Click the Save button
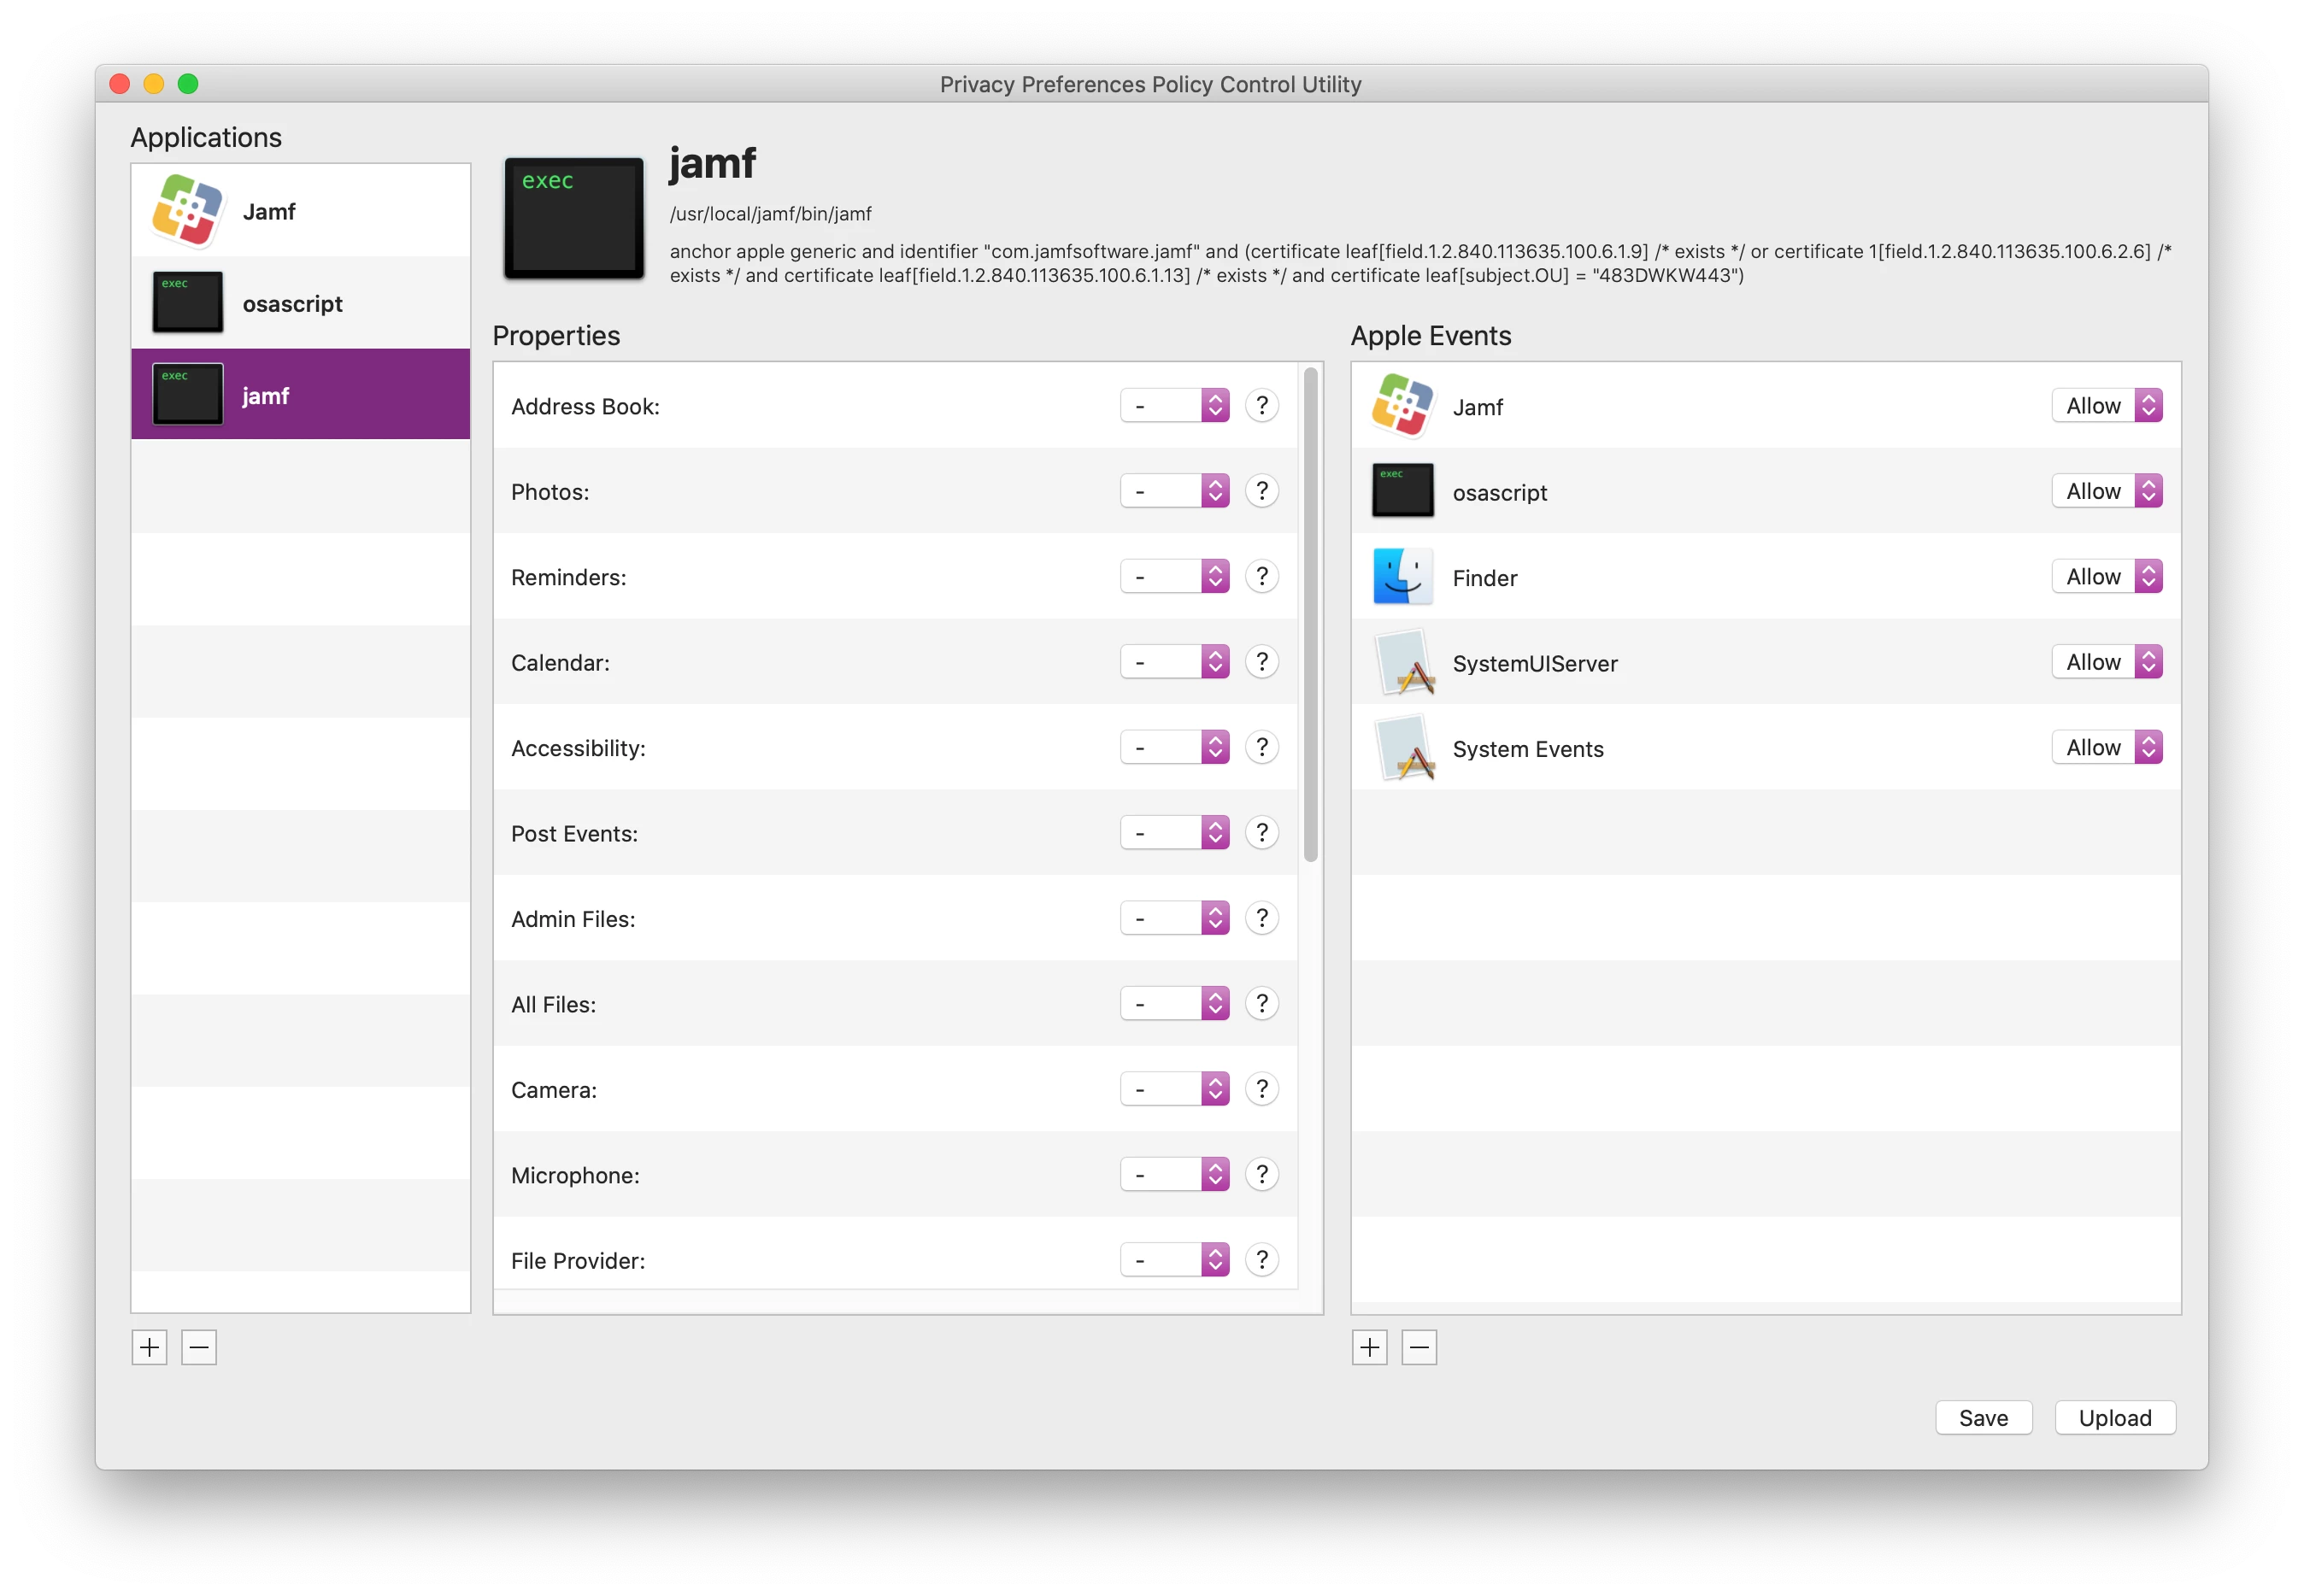 coord(1983,1417)
